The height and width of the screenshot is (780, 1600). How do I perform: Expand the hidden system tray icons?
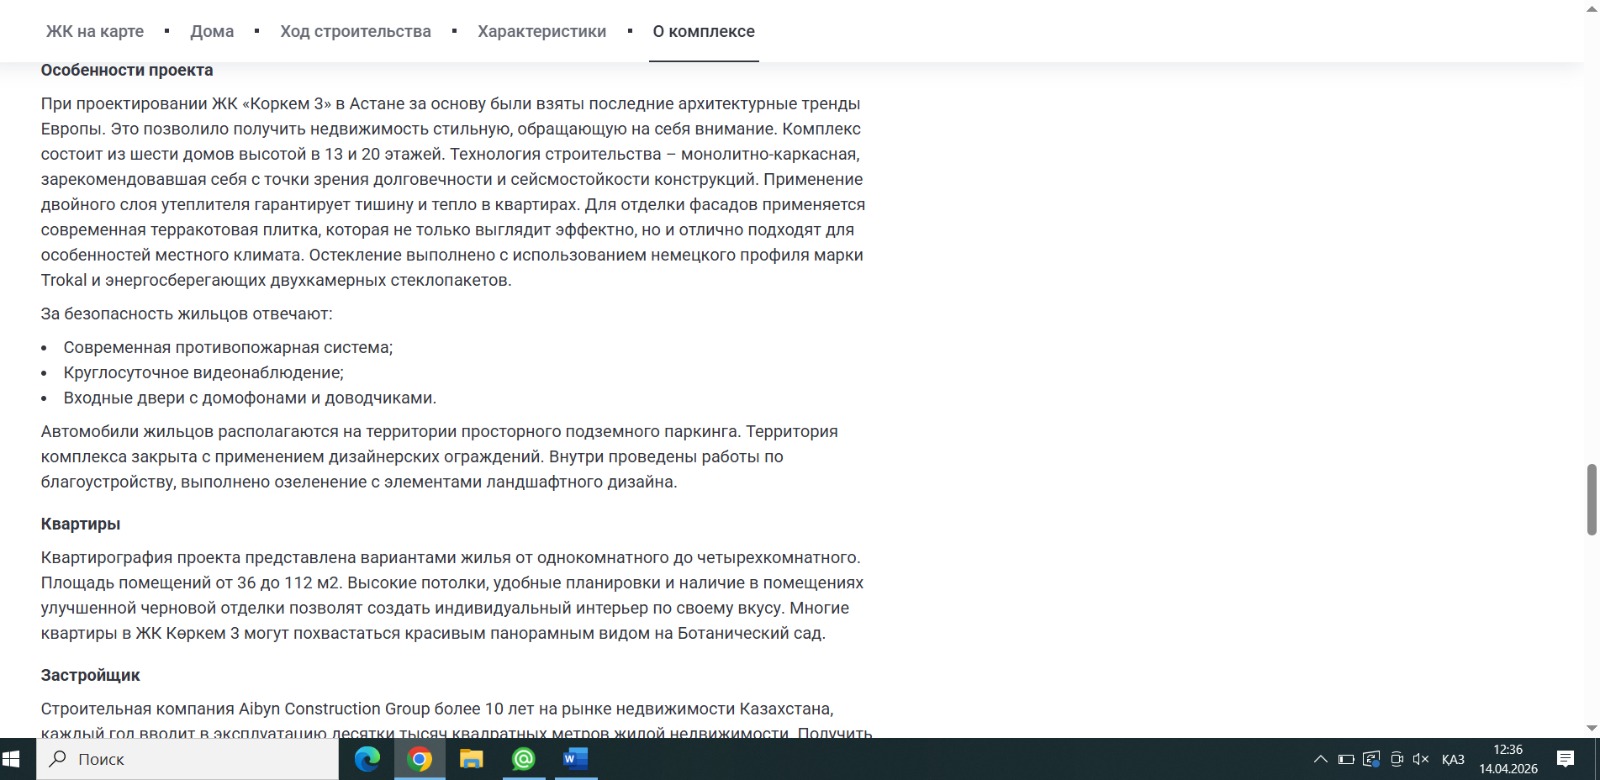(x=1320, y=760)
